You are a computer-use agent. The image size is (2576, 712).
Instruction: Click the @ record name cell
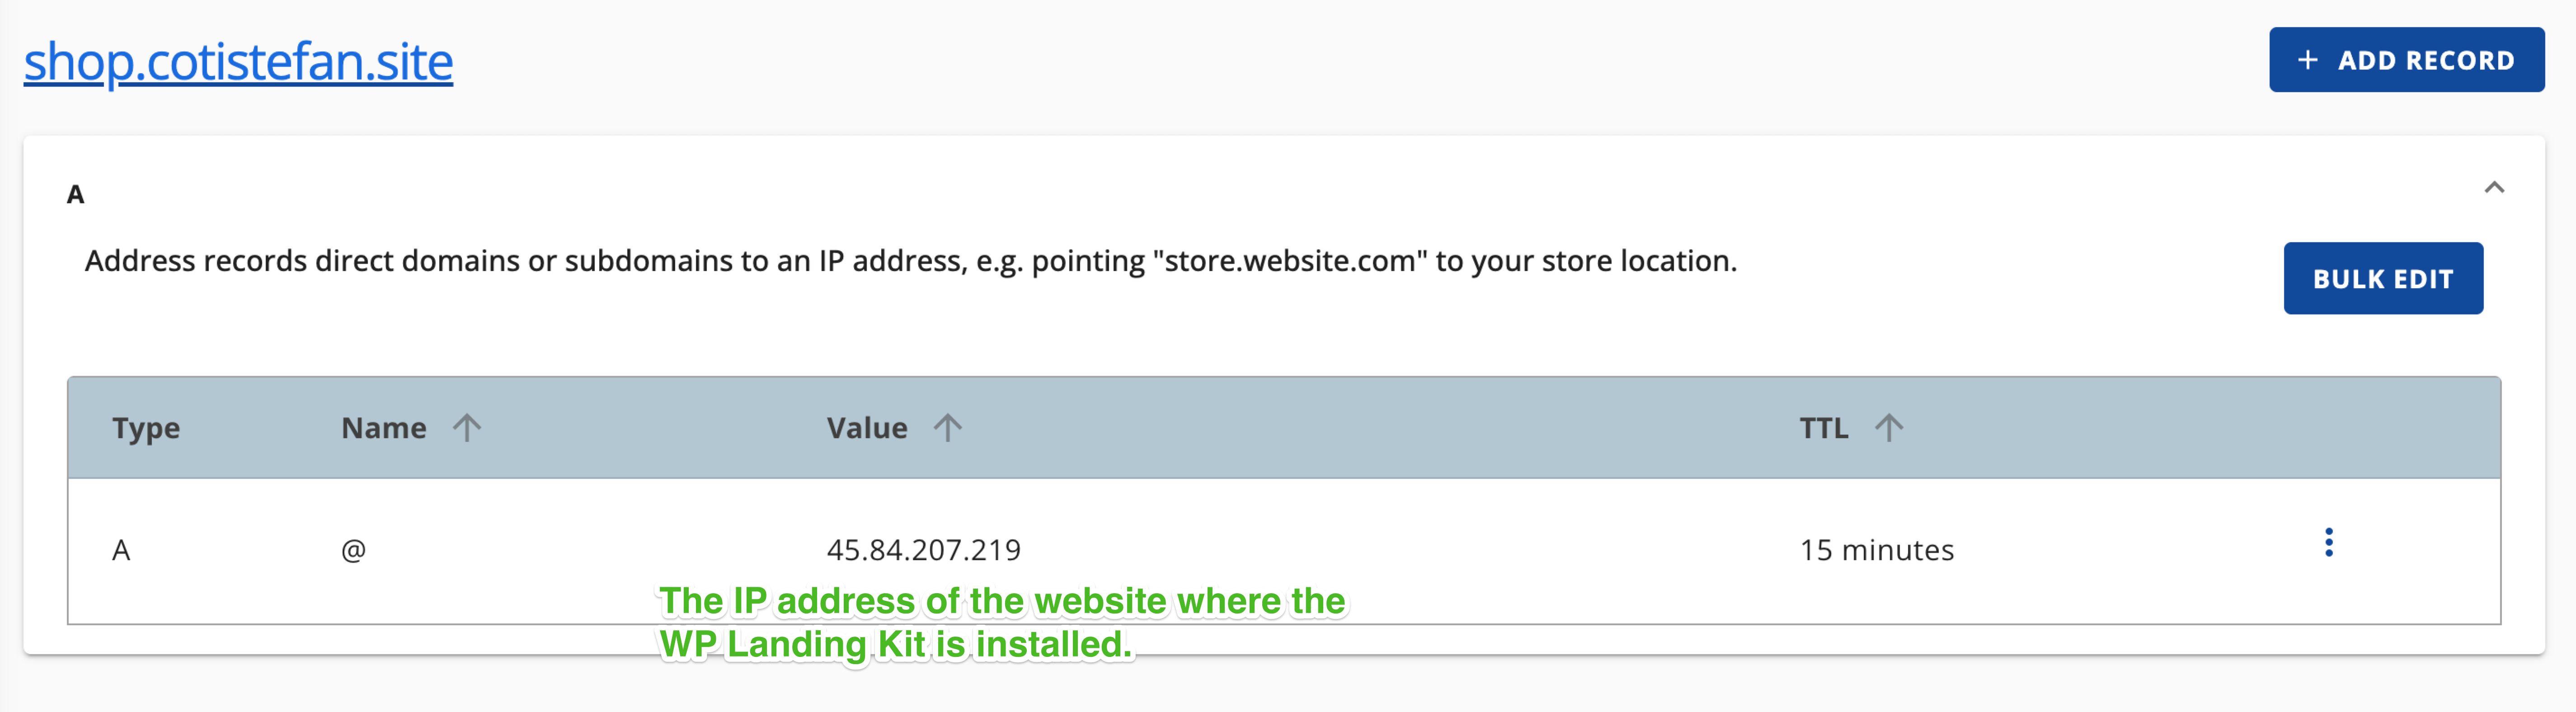click(x=353, y=548)
